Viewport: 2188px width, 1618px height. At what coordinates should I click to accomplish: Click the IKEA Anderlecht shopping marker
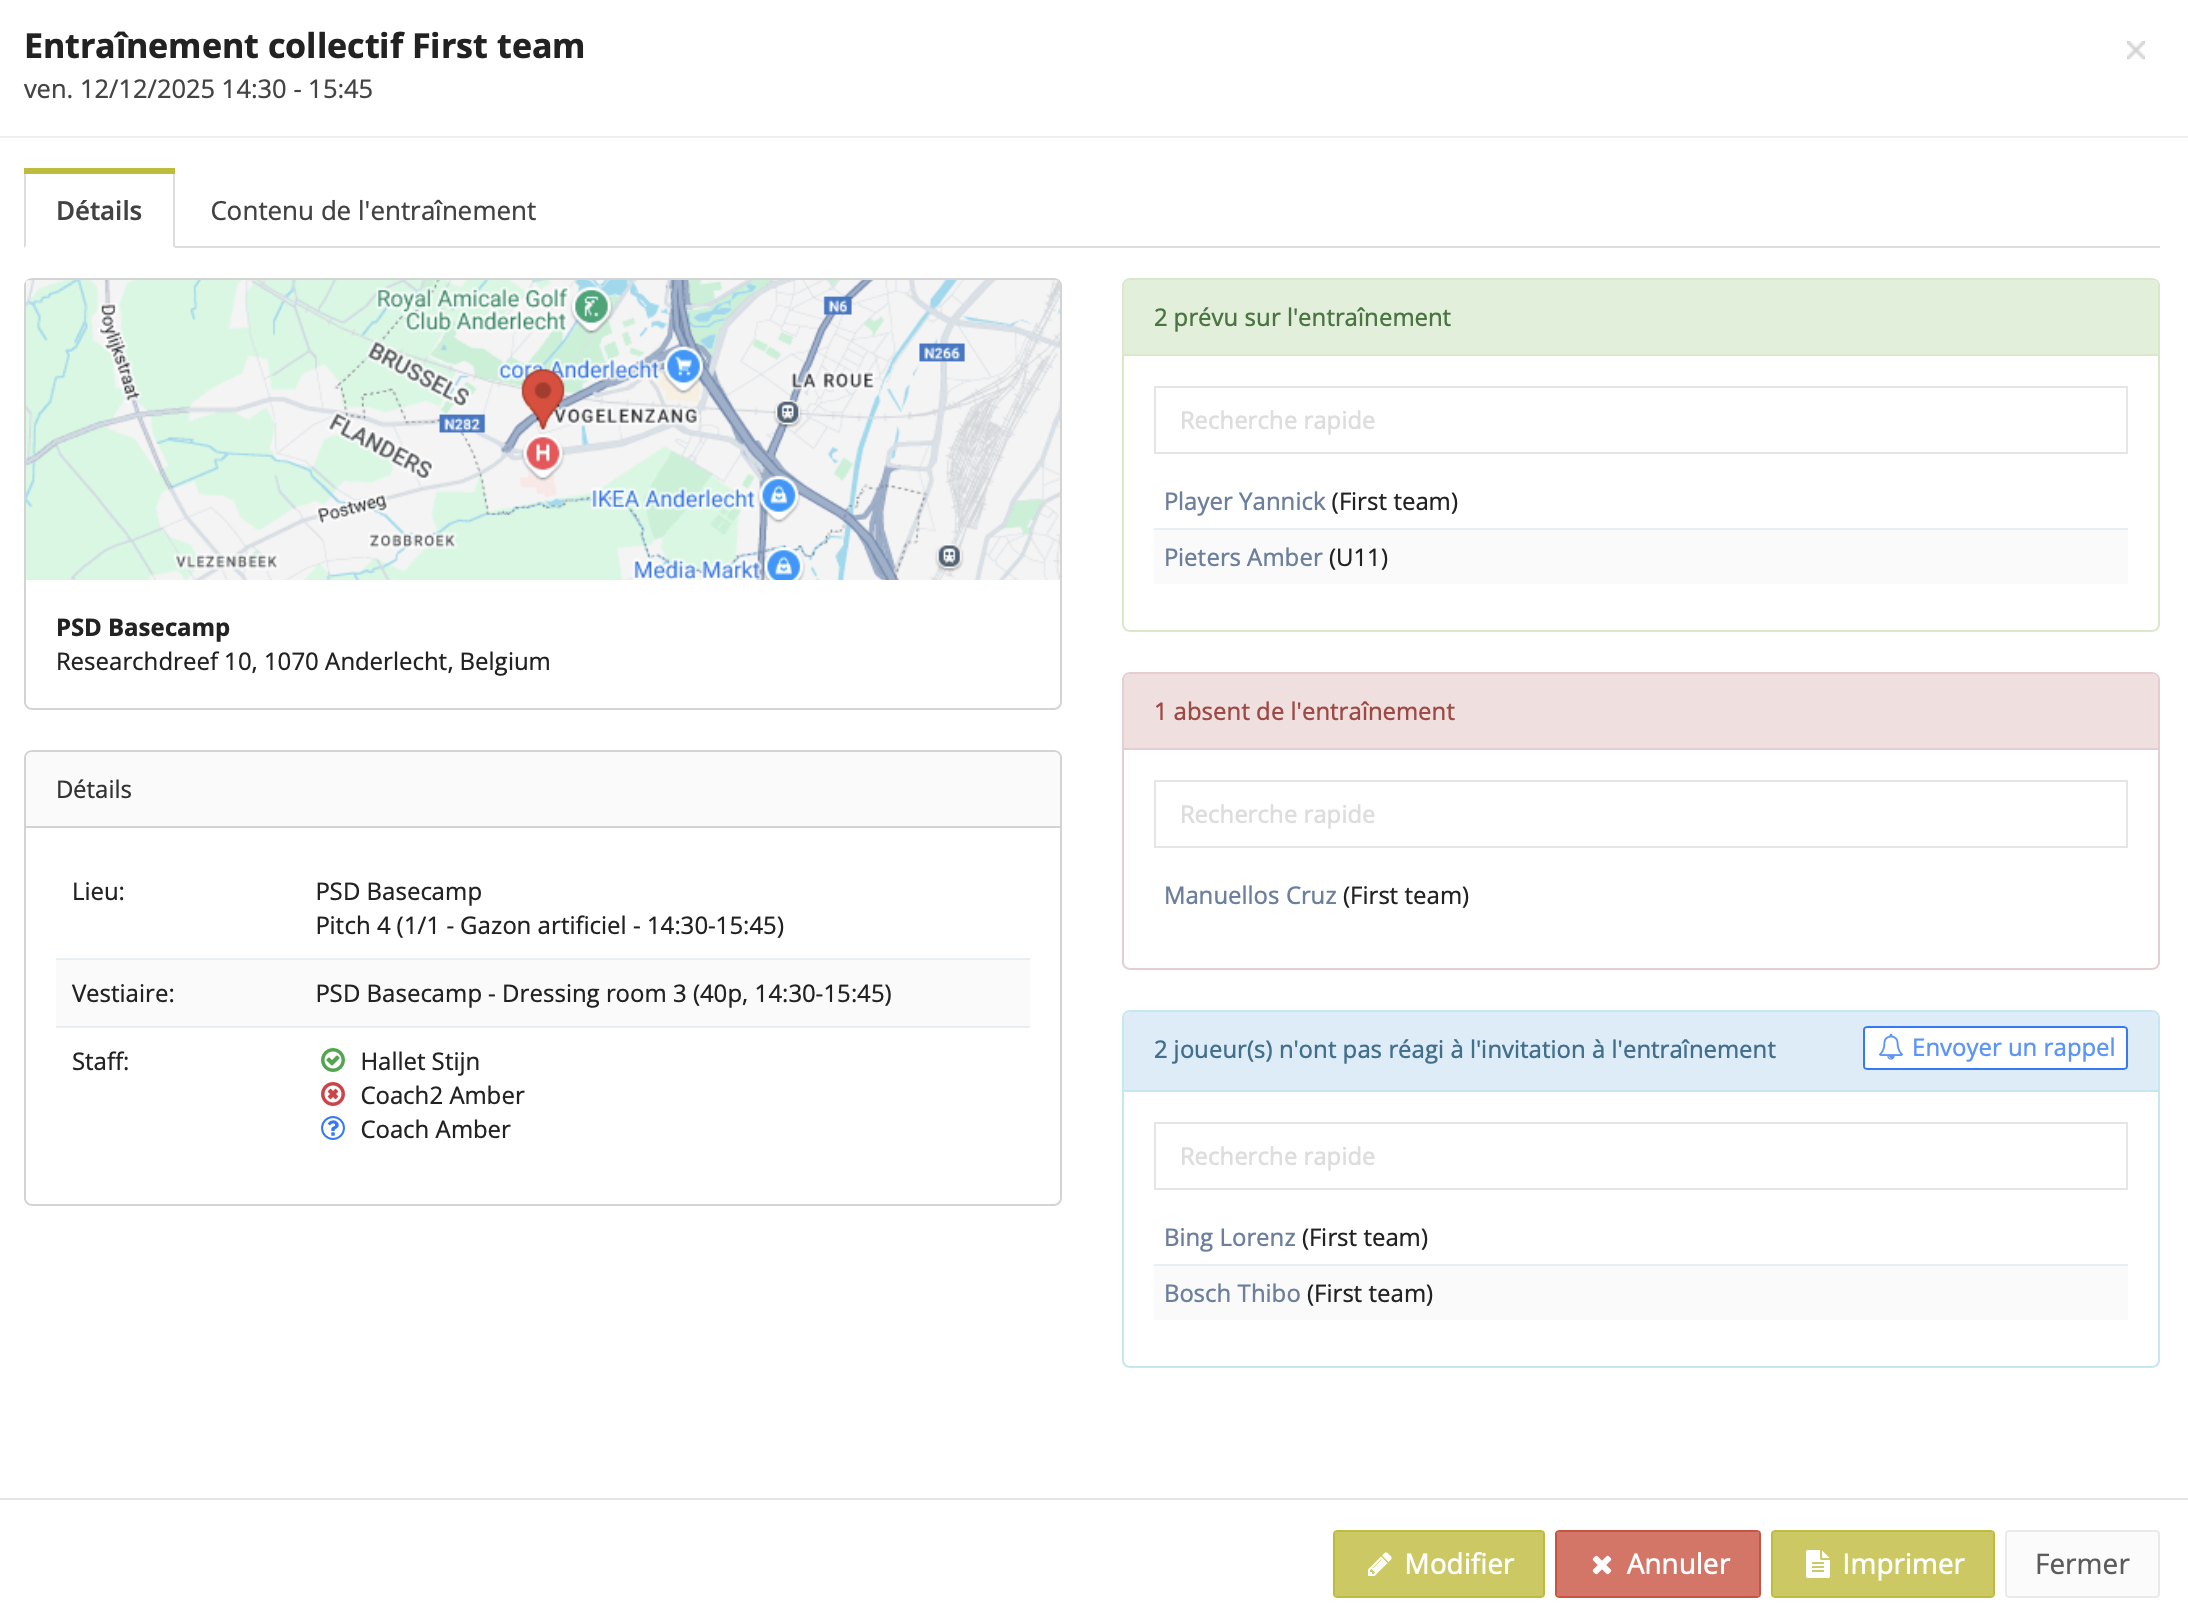pyautogui.click(x=779, y=495)
